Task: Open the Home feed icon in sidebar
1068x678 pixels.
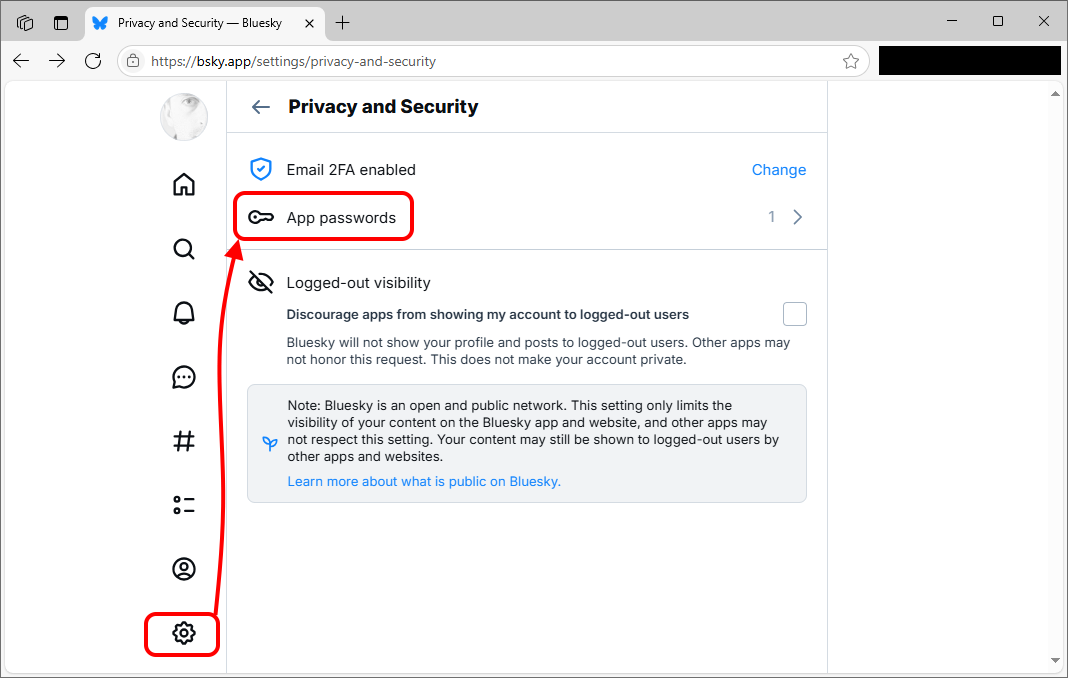Action: click(184, 184)
